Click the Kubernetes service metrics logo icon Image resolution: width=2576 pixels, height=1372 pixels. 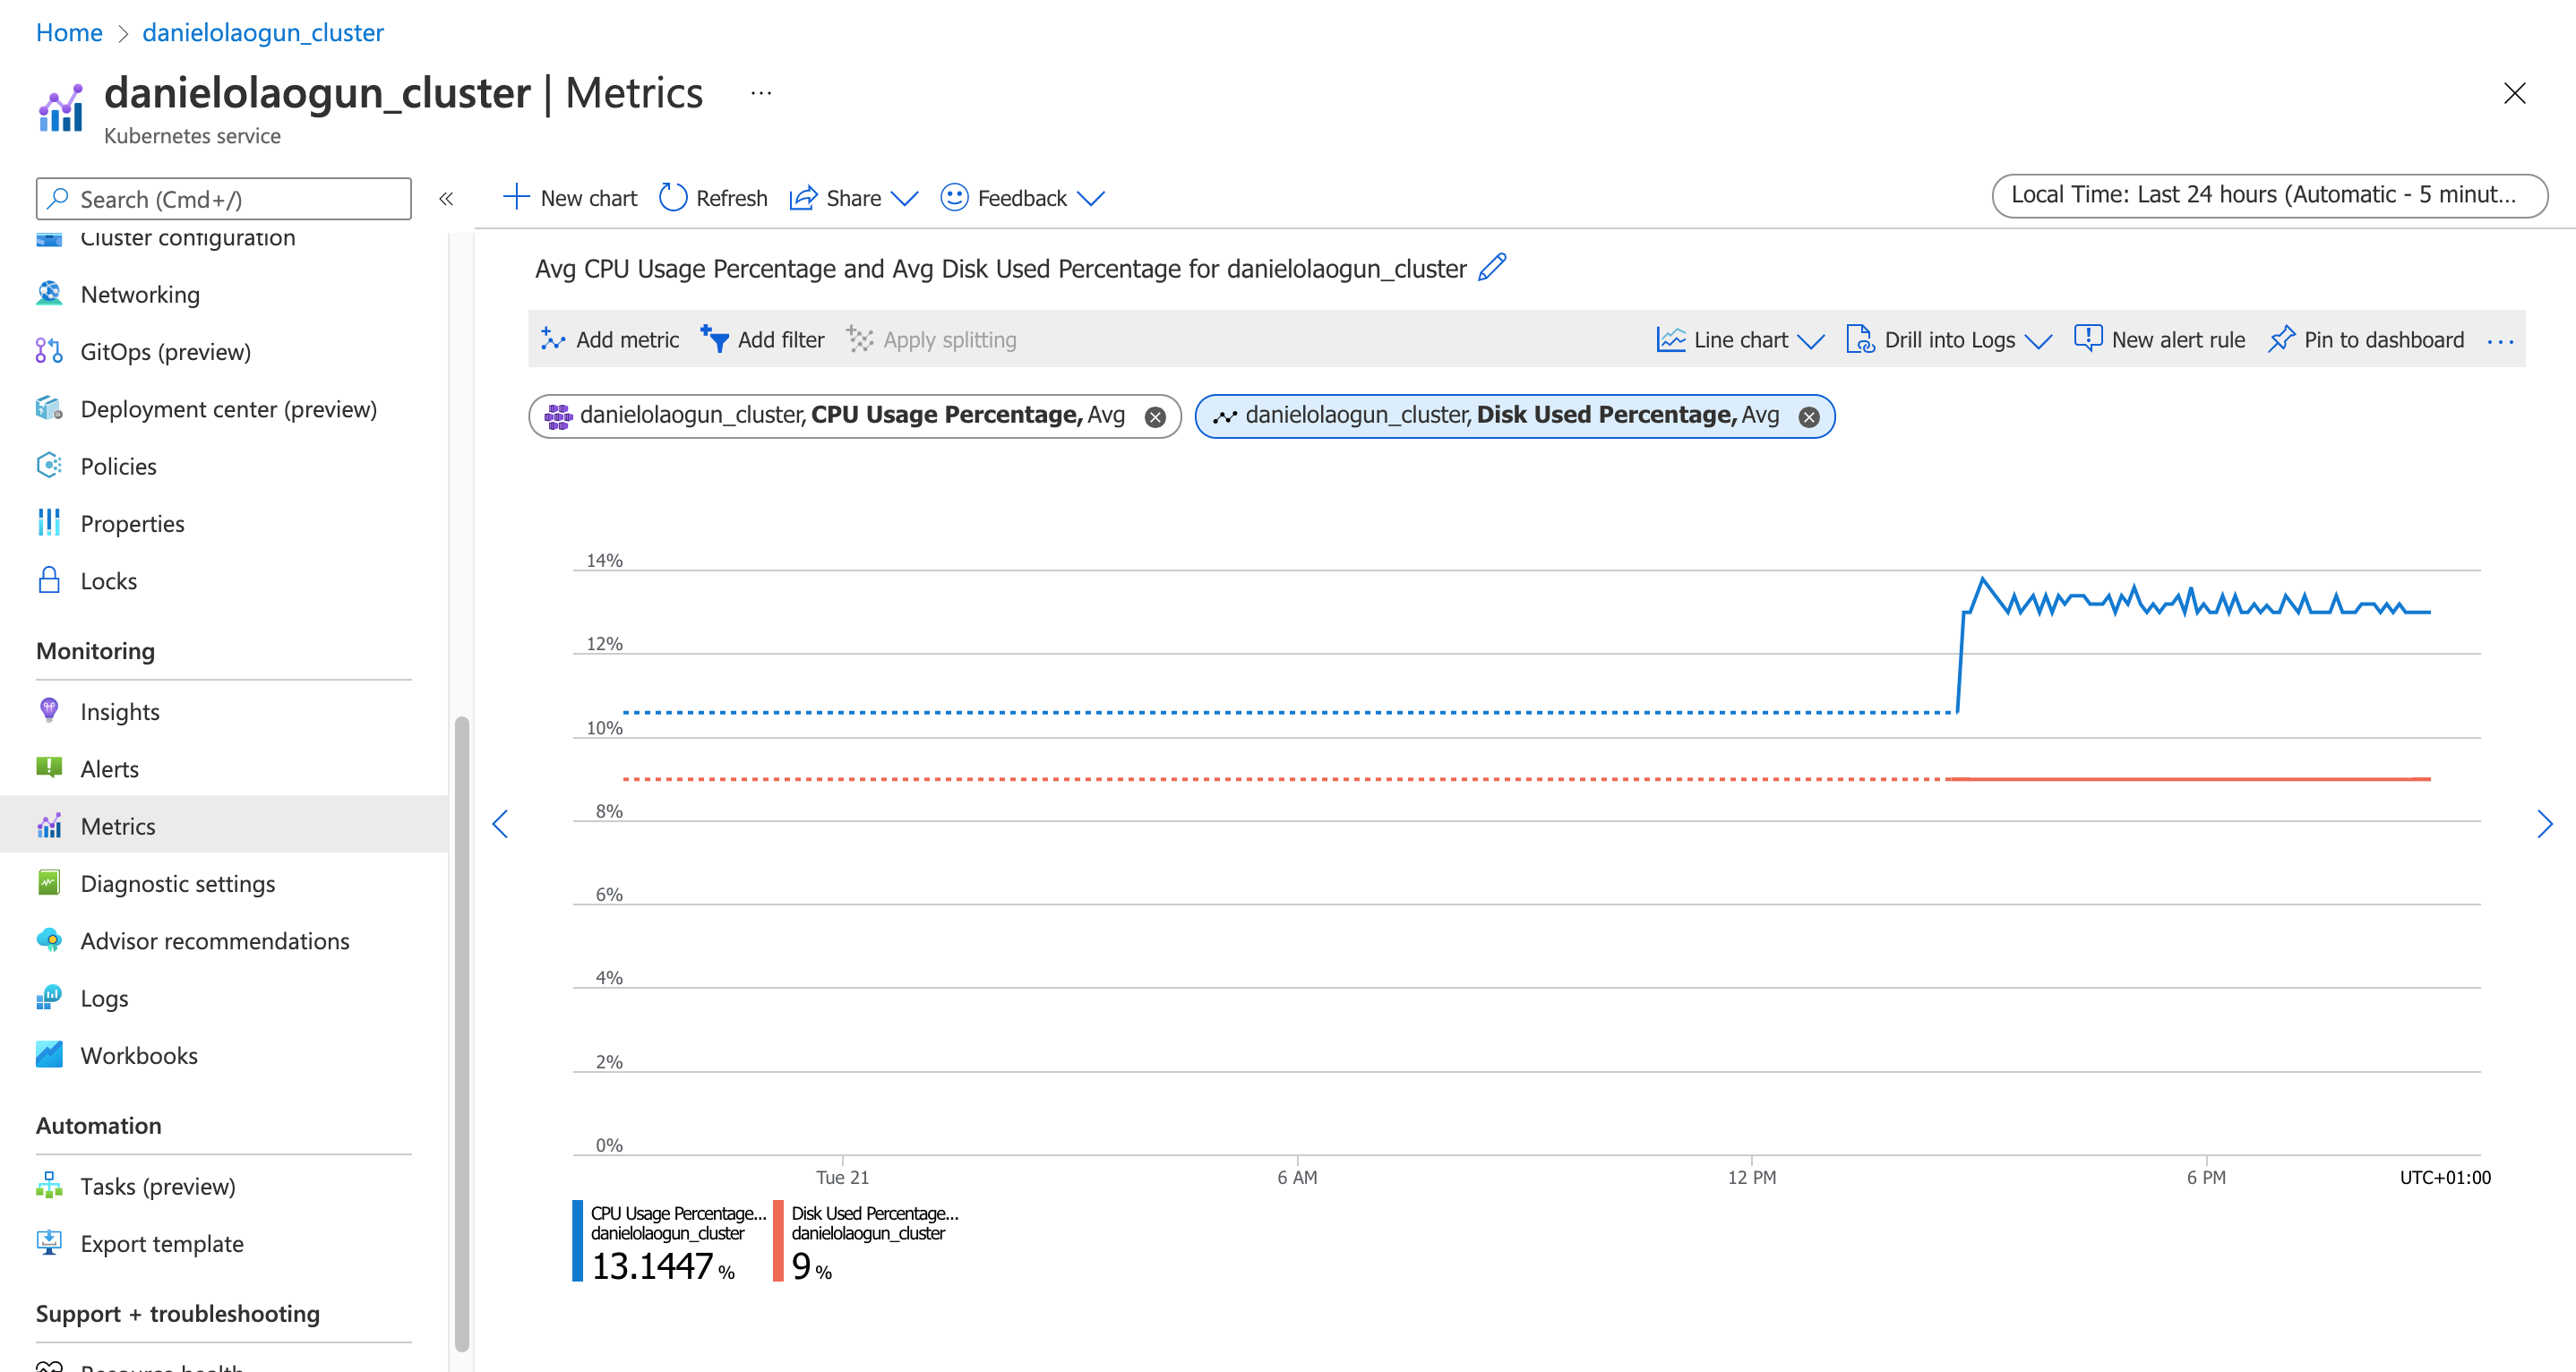tap(61, 107)
